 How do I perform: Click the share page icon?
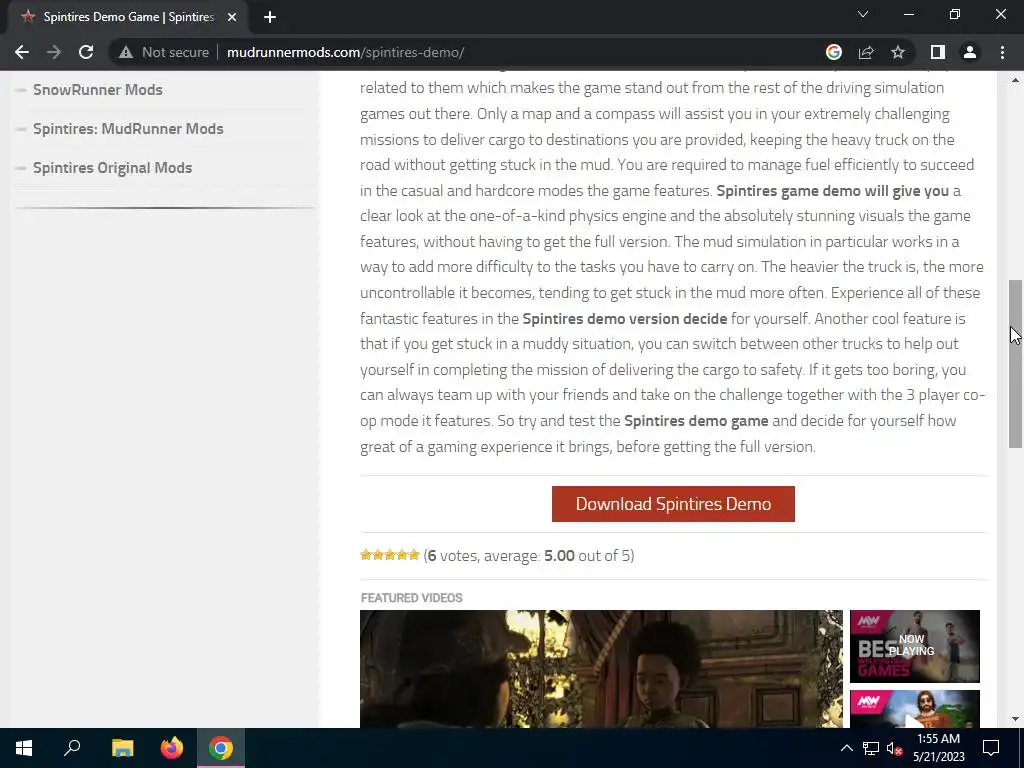(x=866, y=52)
